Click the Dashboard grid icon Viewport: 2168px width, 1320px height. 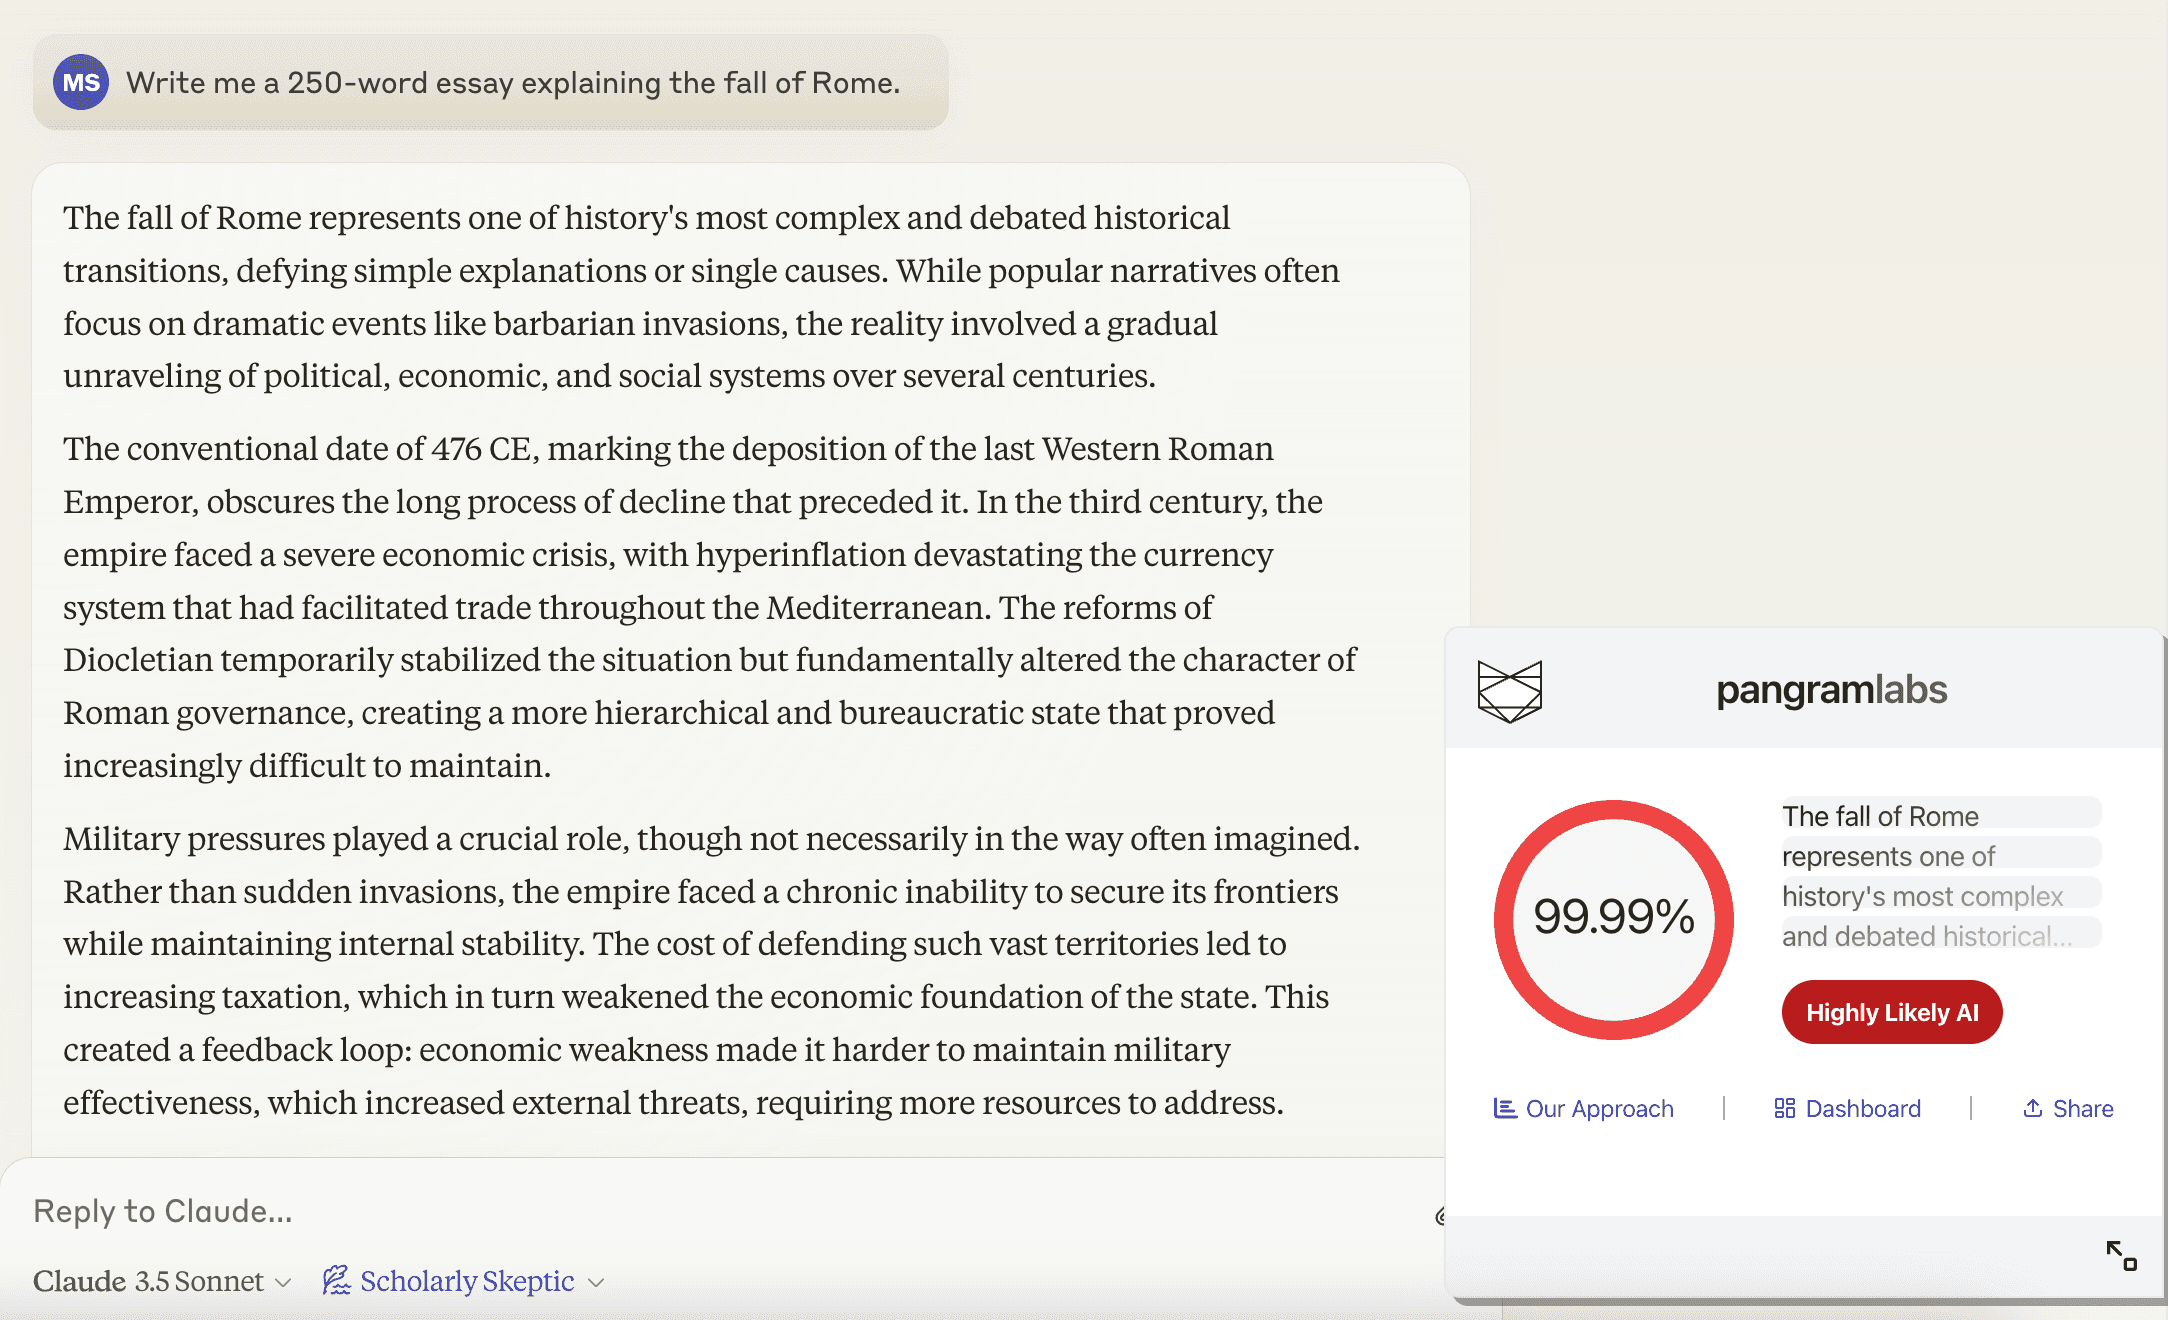click(x=1784, y=1108)
